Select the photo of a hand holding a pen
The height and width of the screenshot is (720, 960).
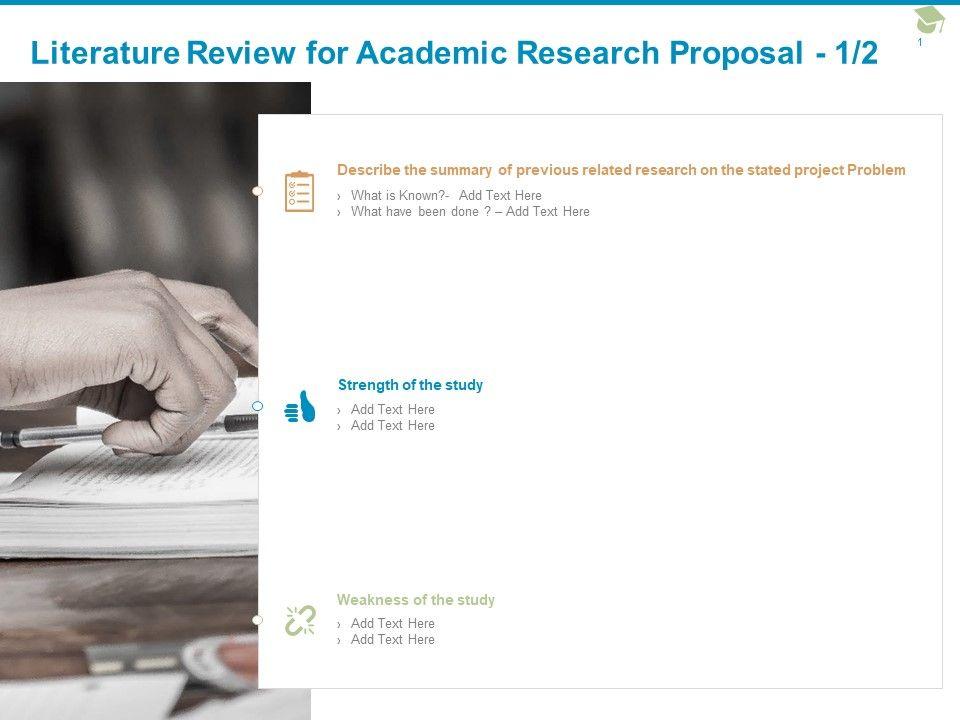[128, 400]
